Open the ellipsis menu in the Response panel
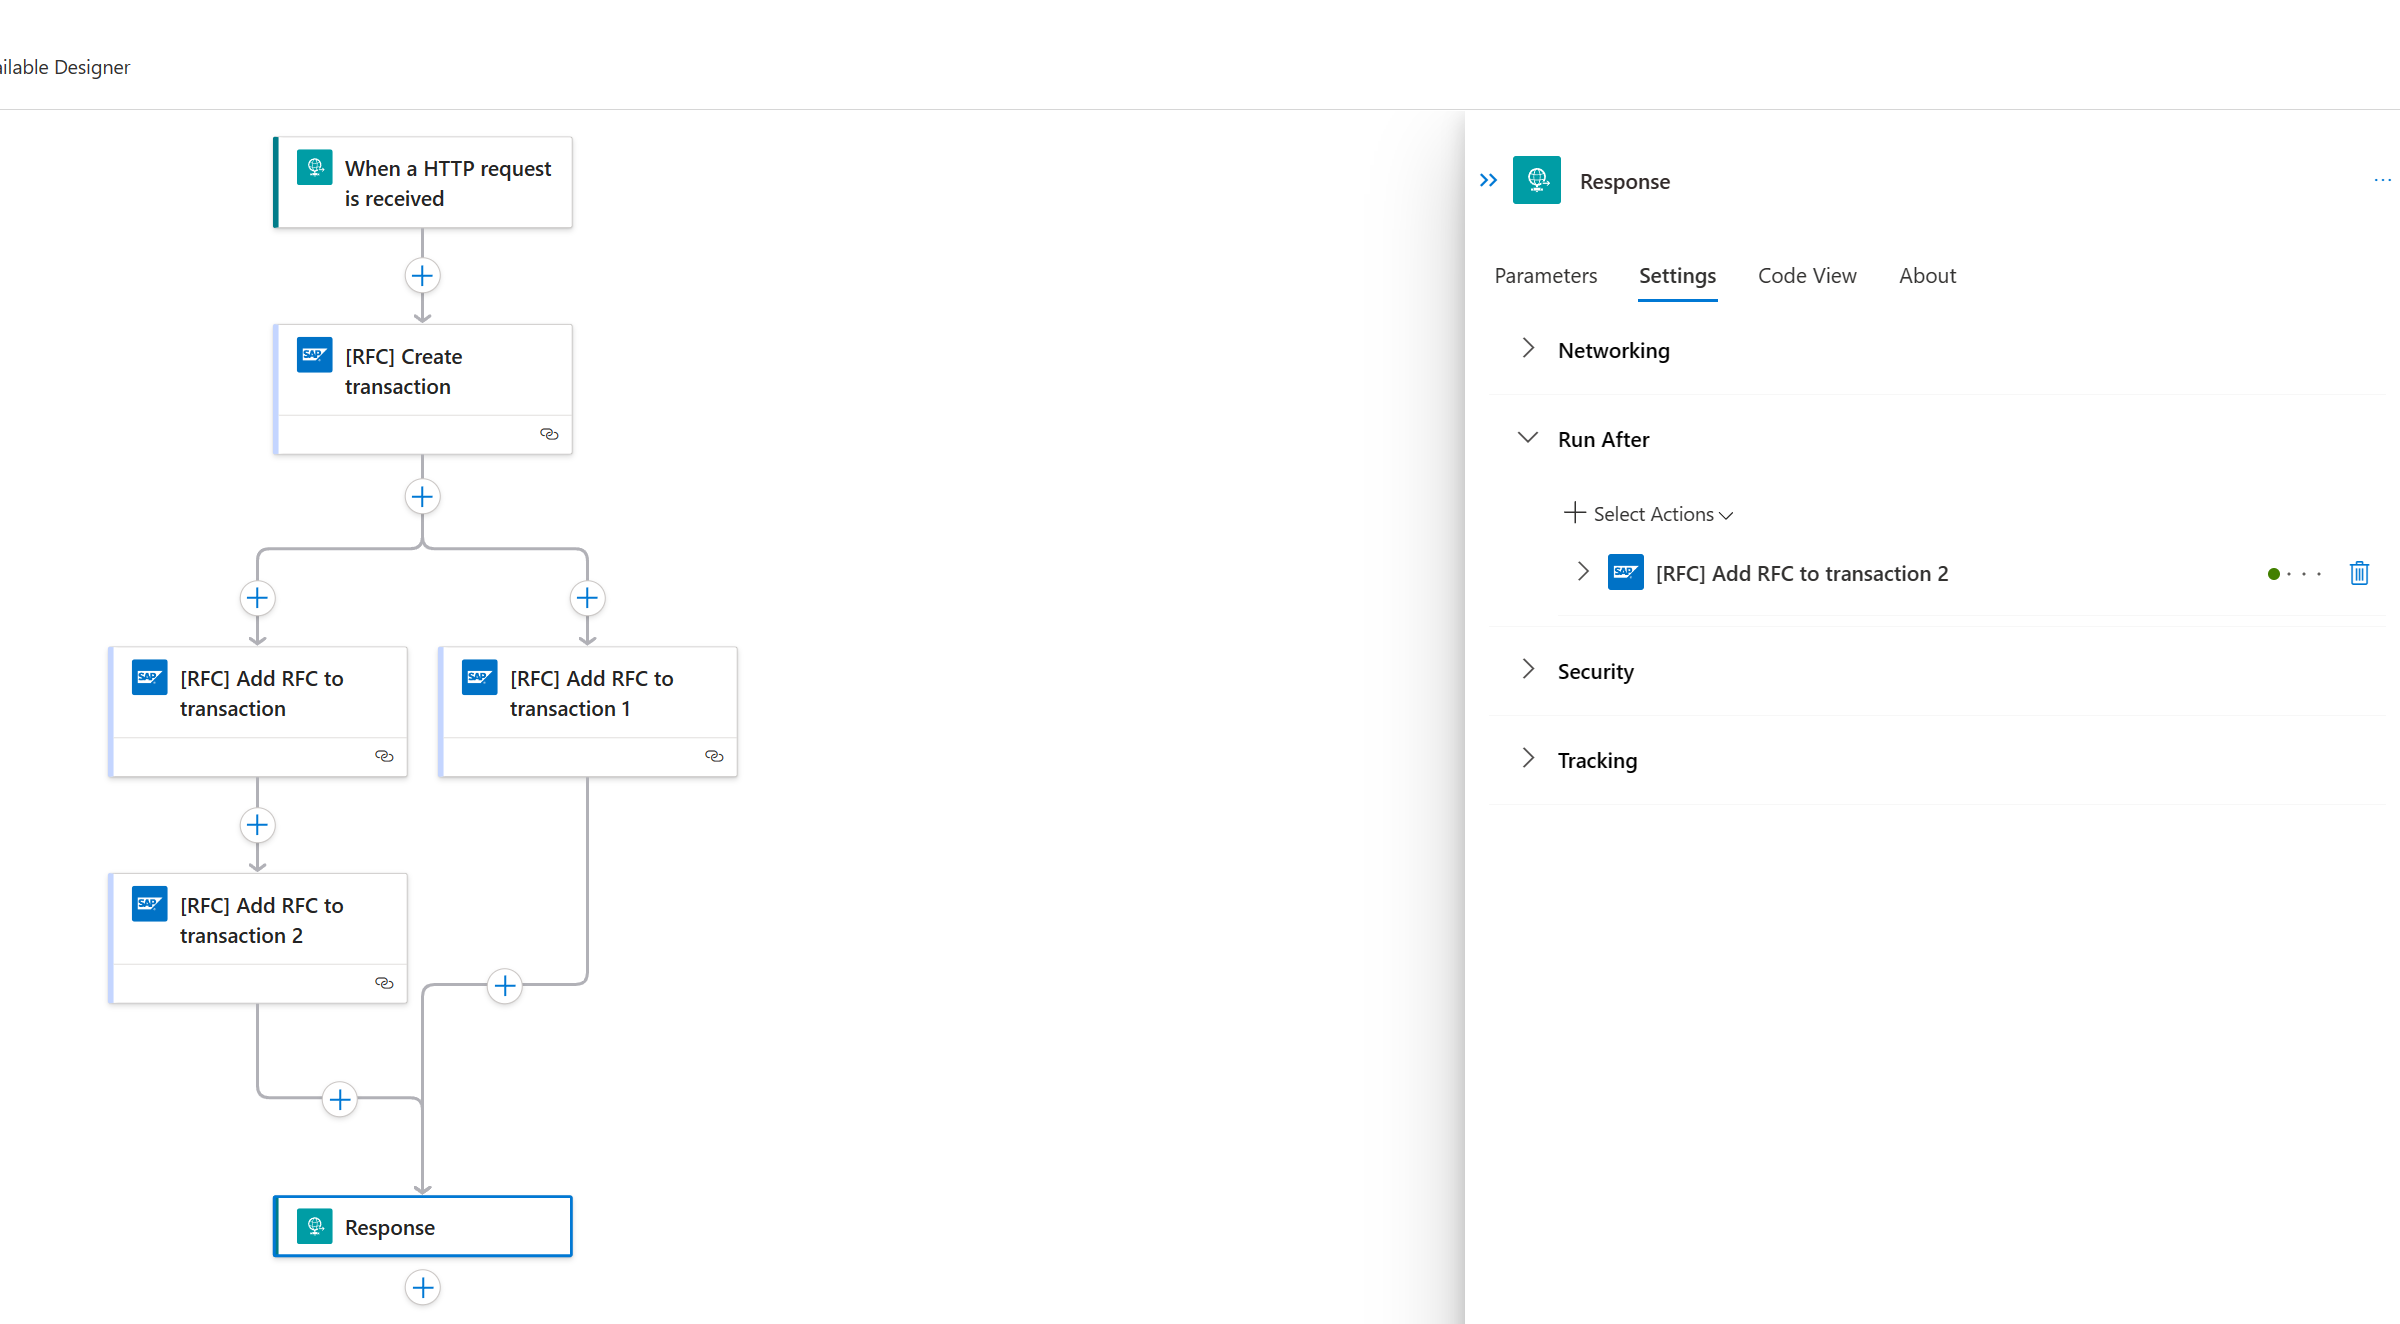Image resolution: width=2400 pixels, height=1324 pixels. [x=2381, y=180]
